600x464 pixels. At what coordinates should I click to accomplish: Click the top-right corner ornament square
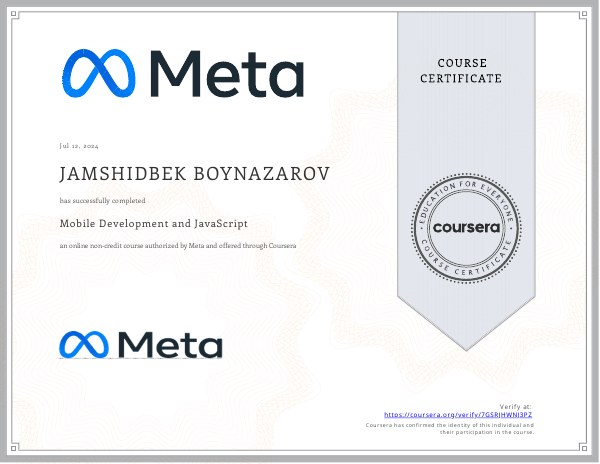(583, 15)
